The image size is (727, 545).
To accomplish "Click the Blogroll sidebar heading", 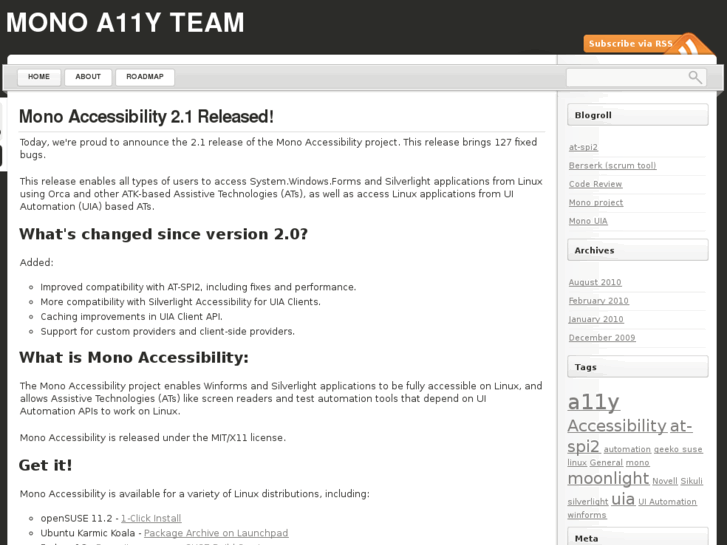I will (x=638, y=115).
